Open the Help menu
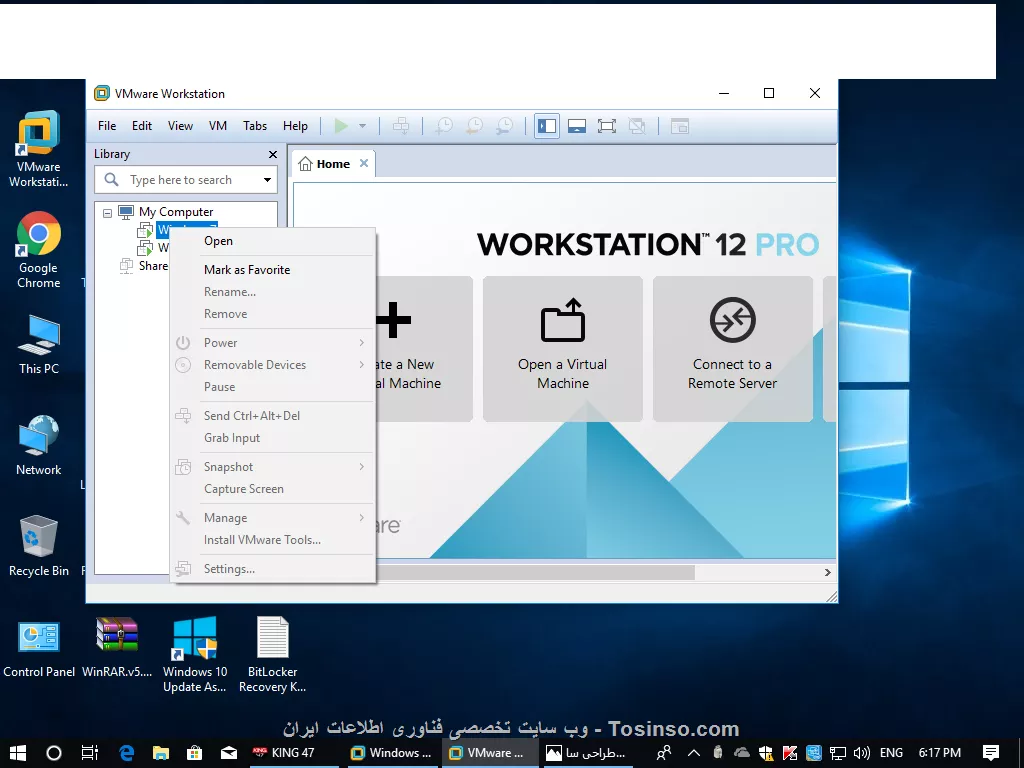Viewport: 1024px width, 768px height. point(295,126)
